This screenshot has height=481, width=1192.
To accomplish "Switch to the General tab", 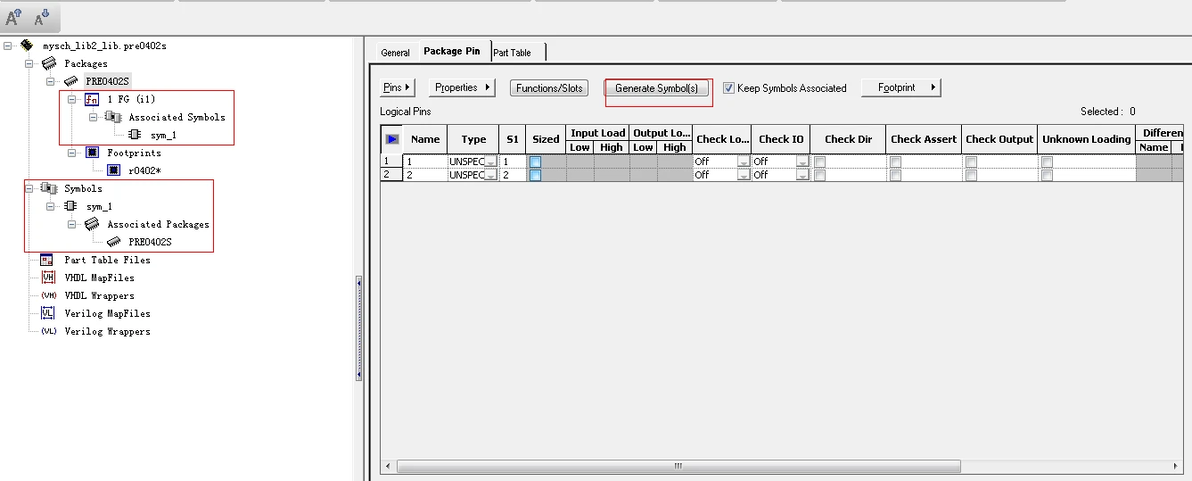I will 395,52.
